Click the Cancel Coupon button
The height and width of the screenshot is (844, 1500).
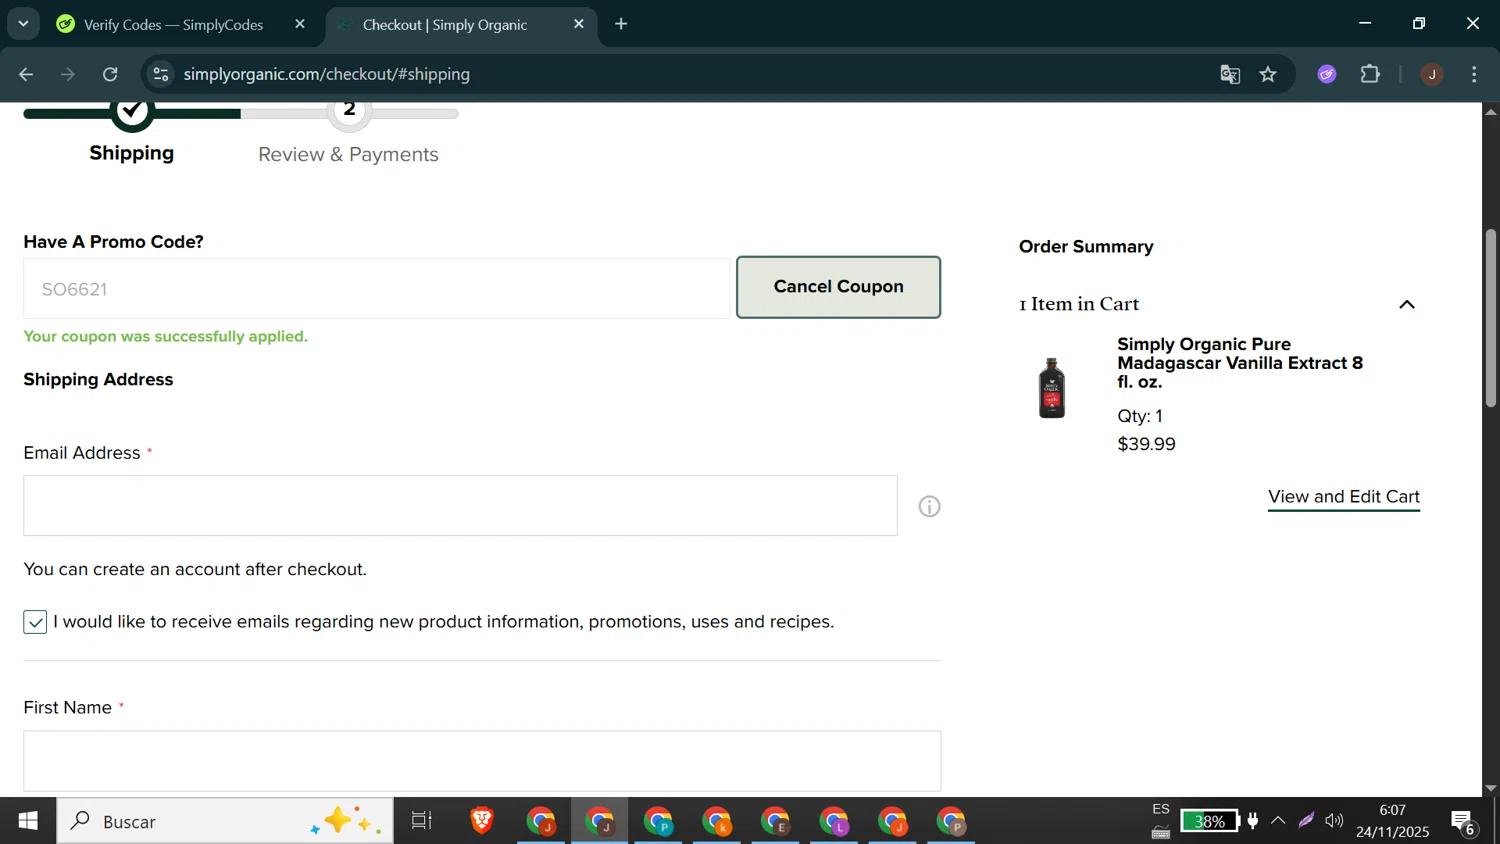click(838, 287)
